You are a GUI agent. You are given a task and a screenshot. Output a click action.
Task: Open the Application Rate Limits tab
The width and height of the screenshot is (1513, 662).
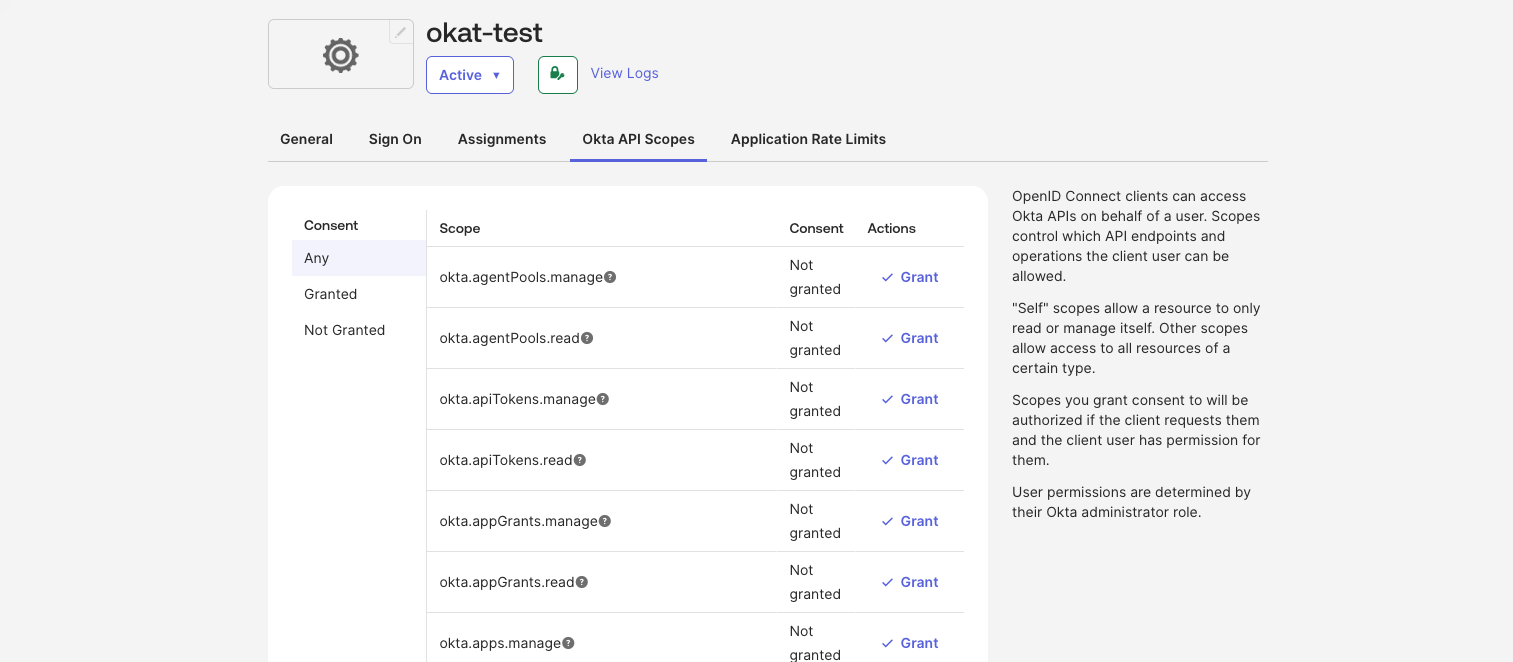click(808, 139)
